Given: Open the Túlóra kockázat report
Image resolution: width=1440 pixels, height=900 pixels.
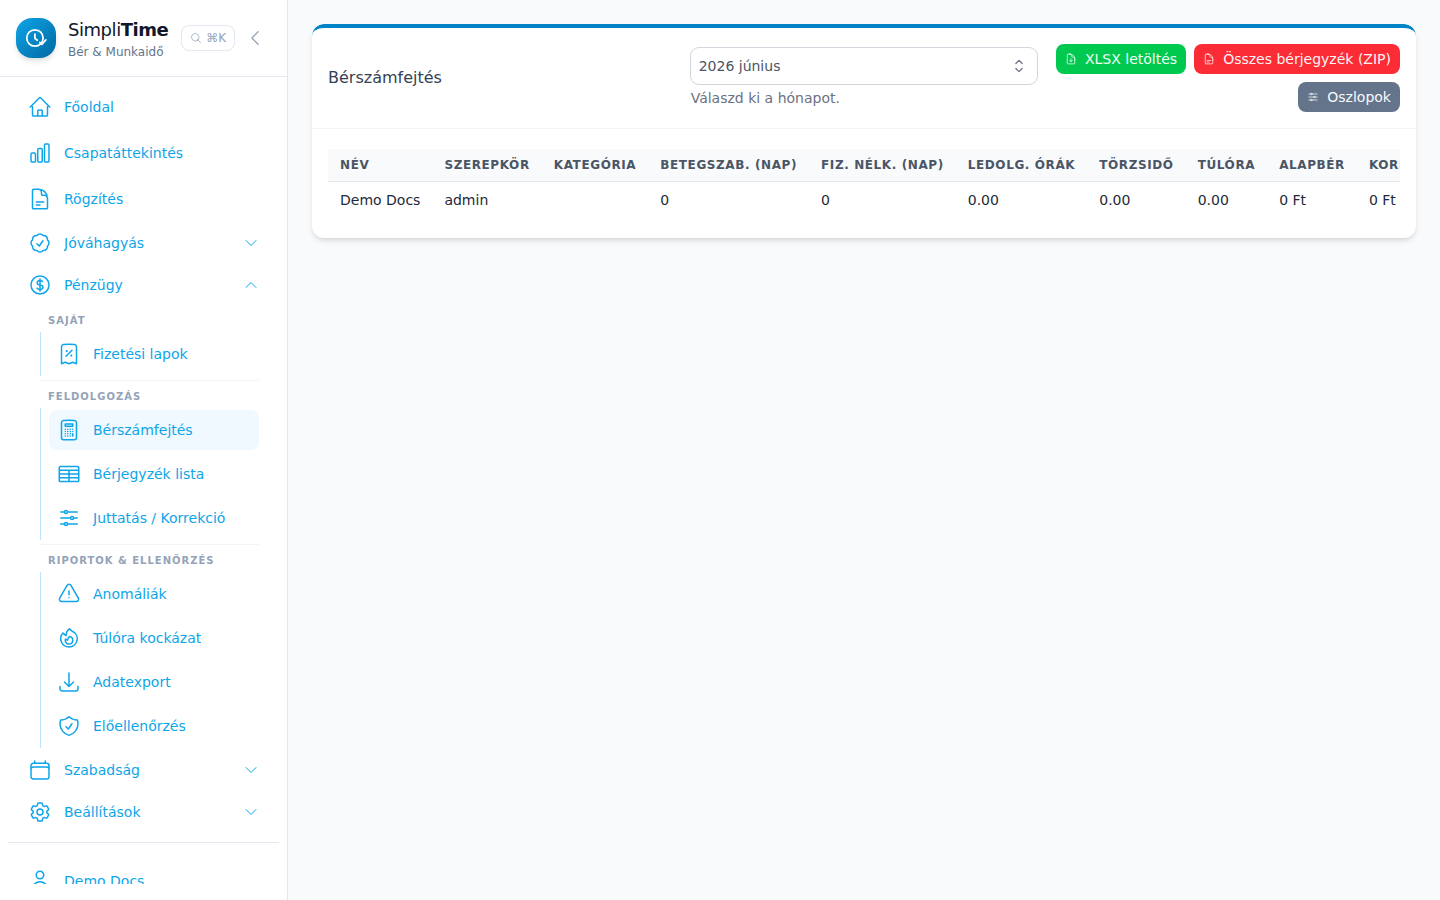Looking at the screenshot, I should coord(154,638).
